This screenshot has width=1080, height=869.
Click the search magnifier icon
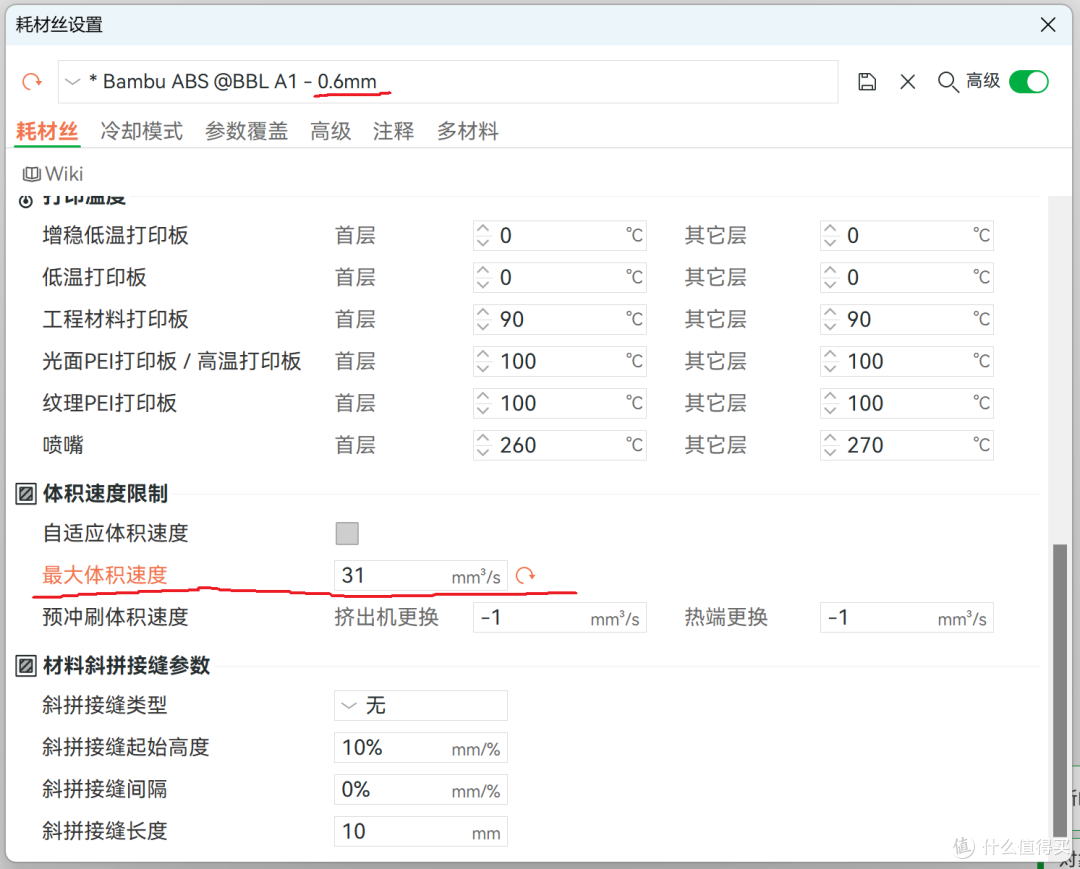(x=948, y=82)
